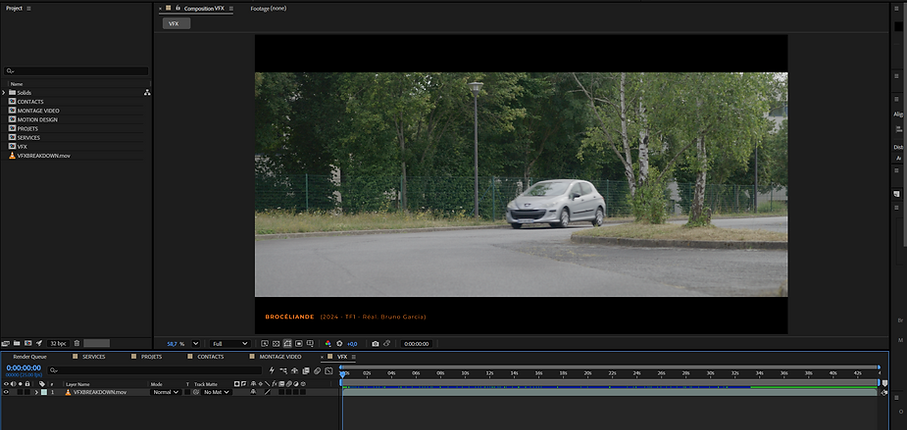Click the Fast Previews viewer icon
Image resolution: width=907 pixels, height=430 pixels.
(265, 344)
